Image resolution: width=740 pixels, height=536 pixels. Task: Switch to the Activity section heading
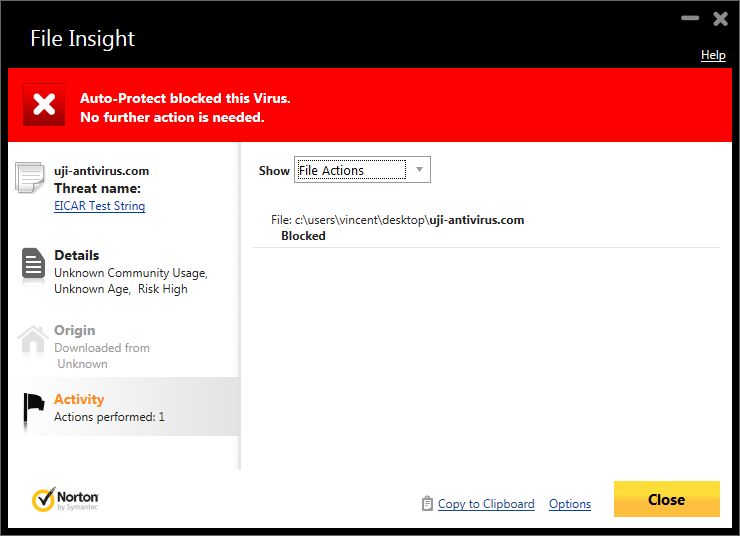[79, 399]
